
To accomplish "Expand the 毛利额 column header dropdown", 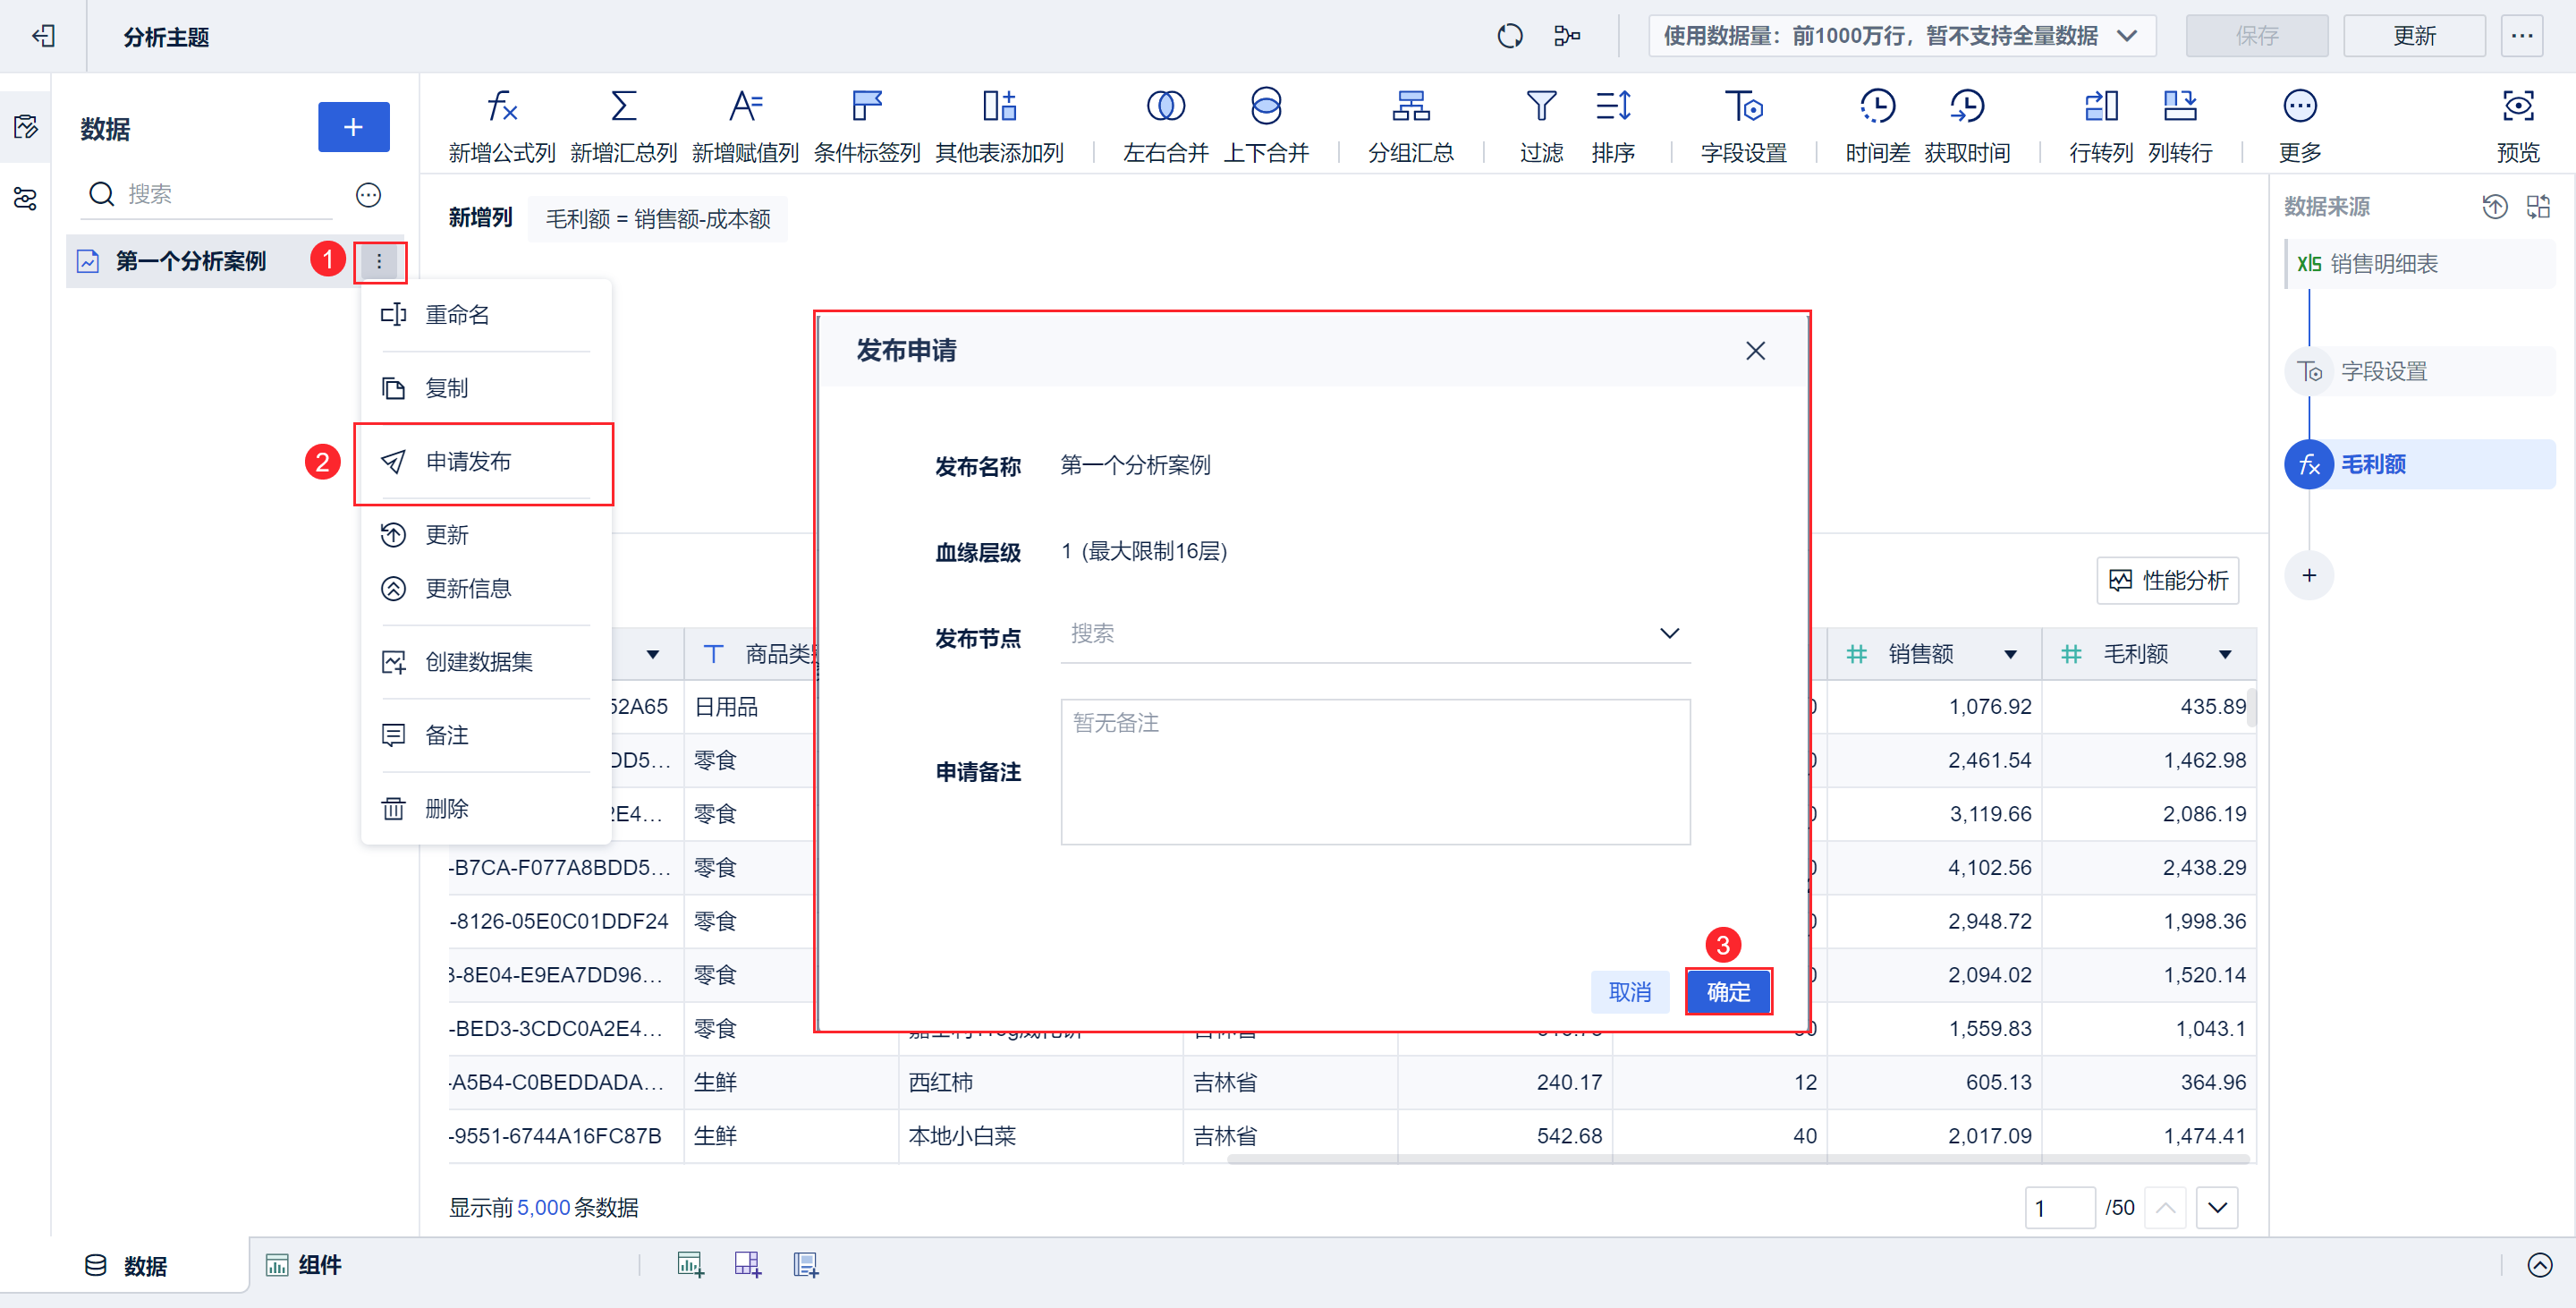I will 2225,655.
